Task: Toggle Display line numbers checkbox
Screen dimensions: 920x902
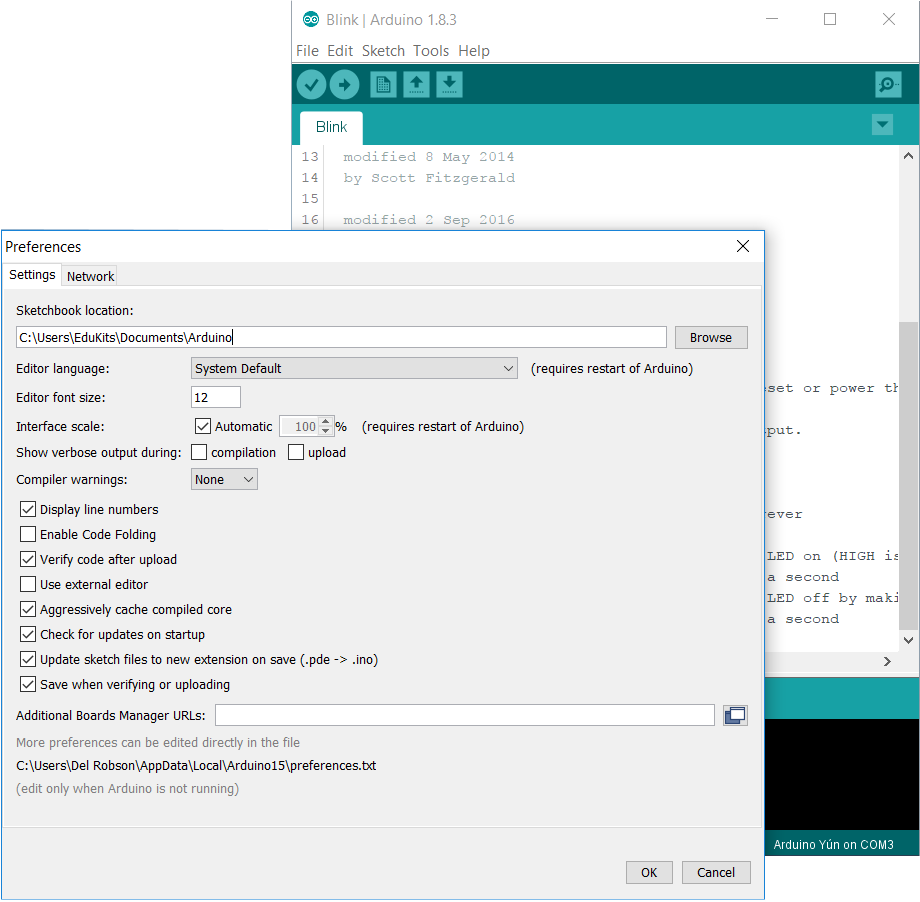Action: click(x=28, y=509)
